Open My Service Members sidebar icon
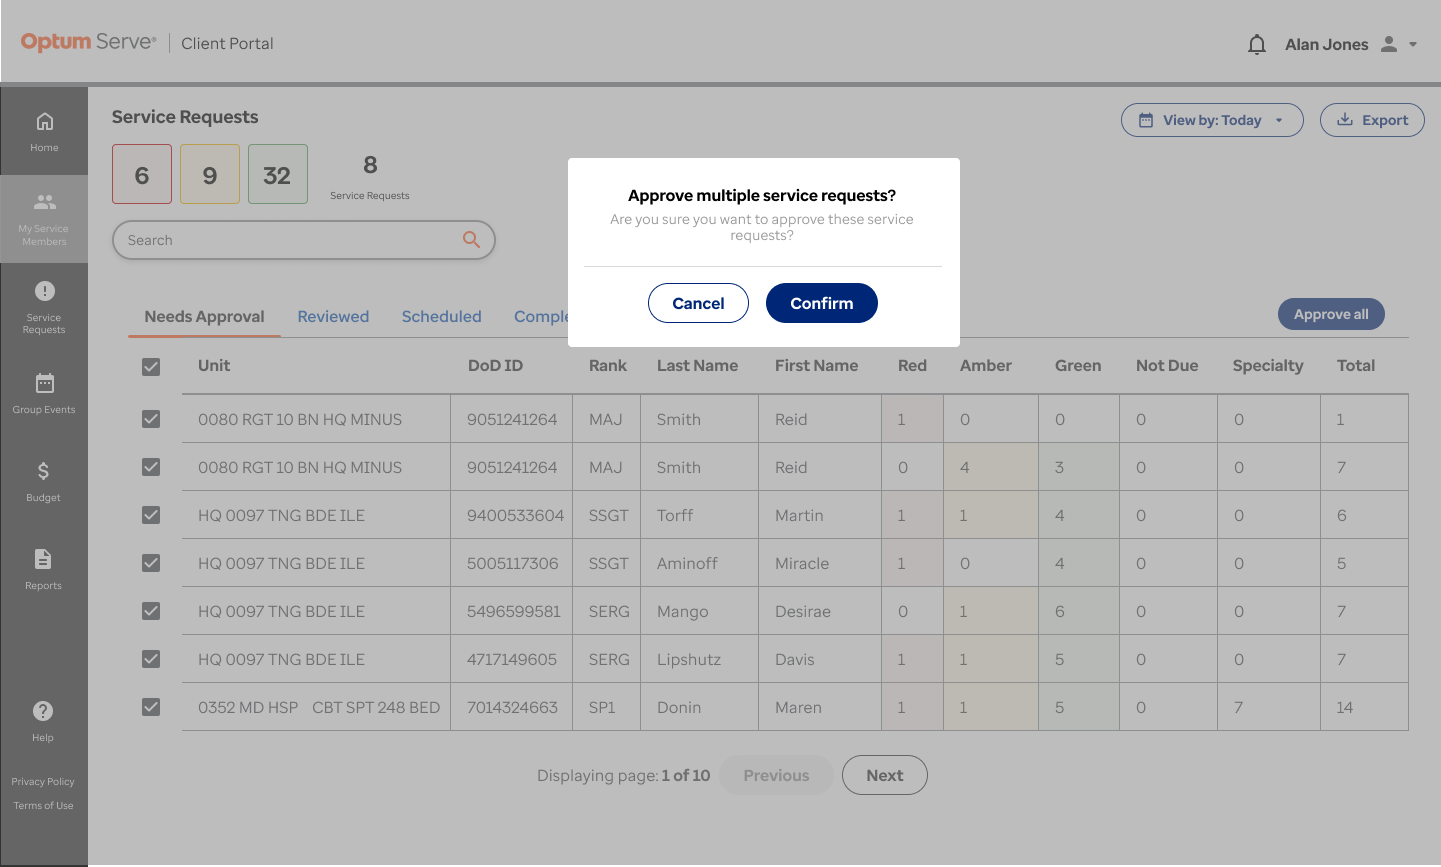 (x=44, y=202)
